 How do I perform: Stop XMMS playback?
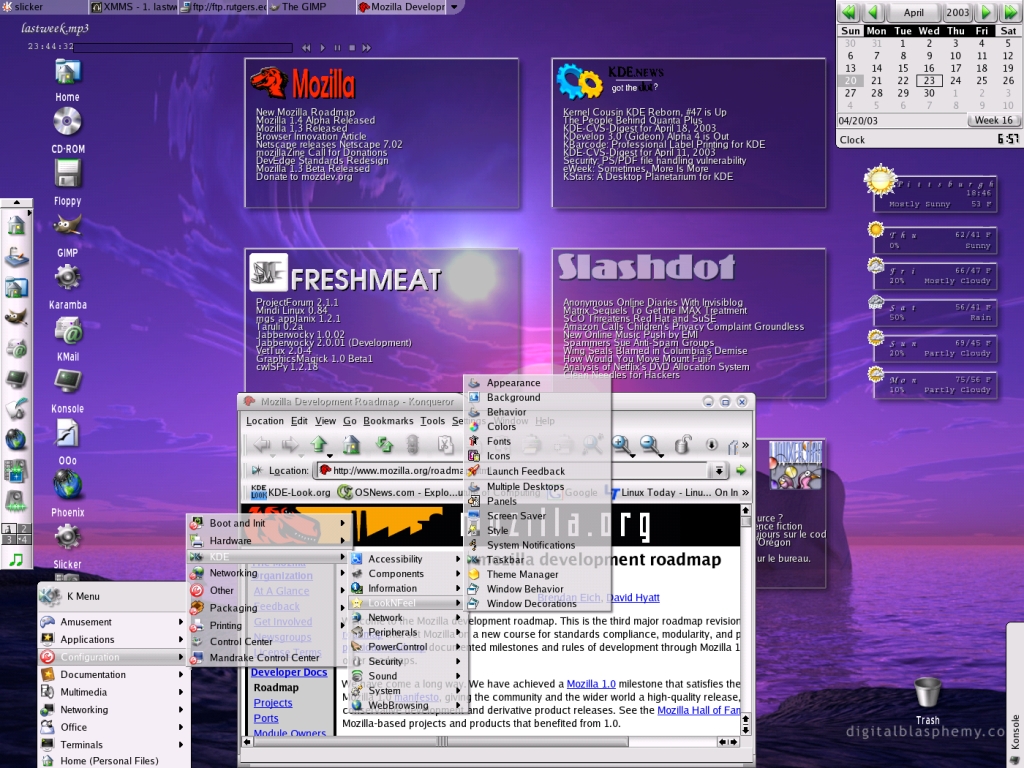(352, 48)
